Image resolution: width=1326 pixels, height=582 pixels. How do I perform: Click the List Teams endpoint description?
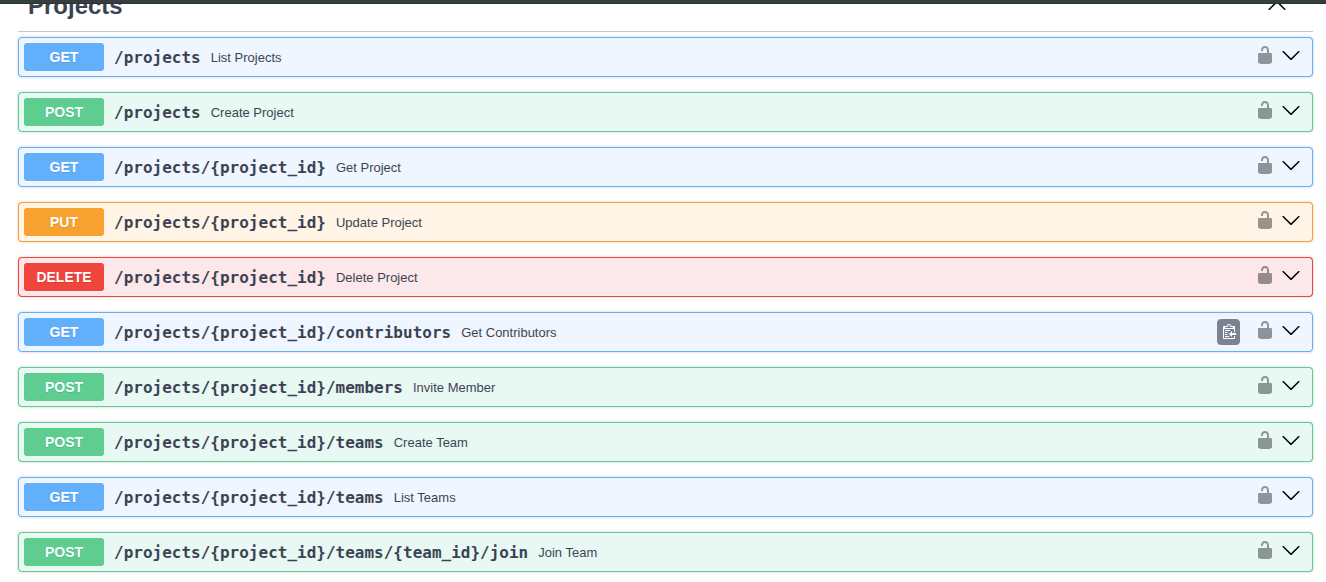pyautogui.click(x=424, y=498)
